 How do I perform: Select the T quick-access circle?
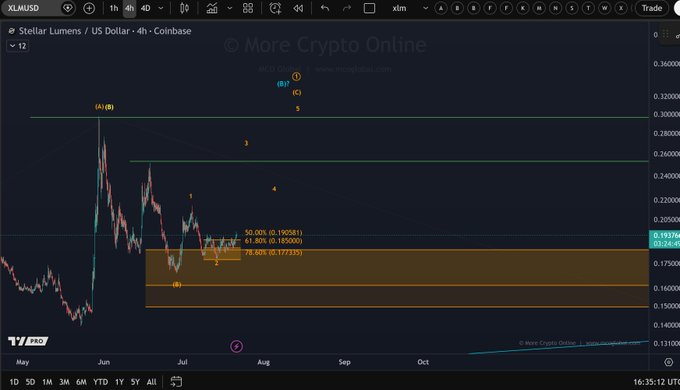588,8
